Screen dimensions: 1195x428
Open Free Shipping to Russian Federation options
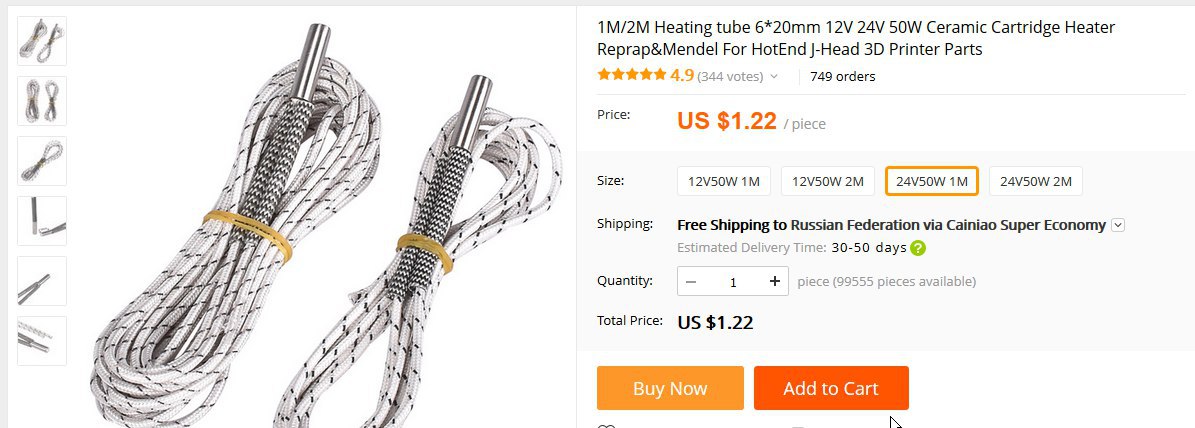click(x=891, y=225)
